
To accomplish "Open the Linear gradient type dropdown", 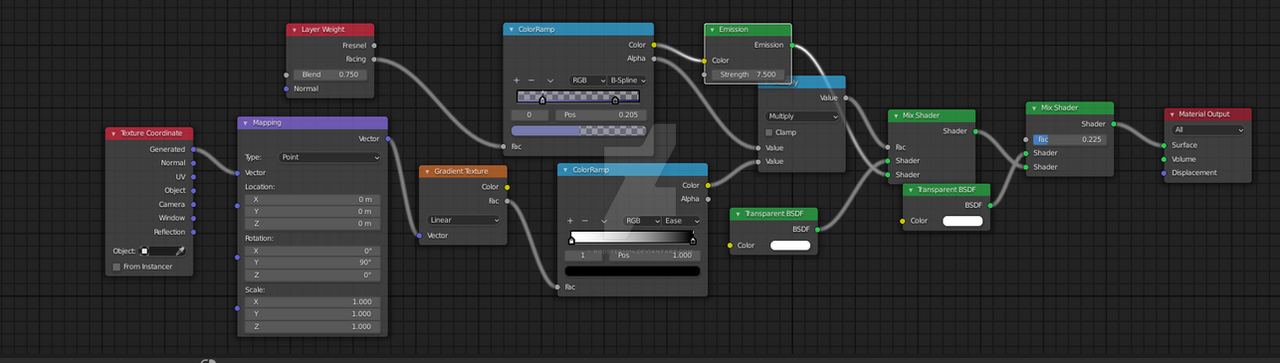I will [x=464, y=220].
